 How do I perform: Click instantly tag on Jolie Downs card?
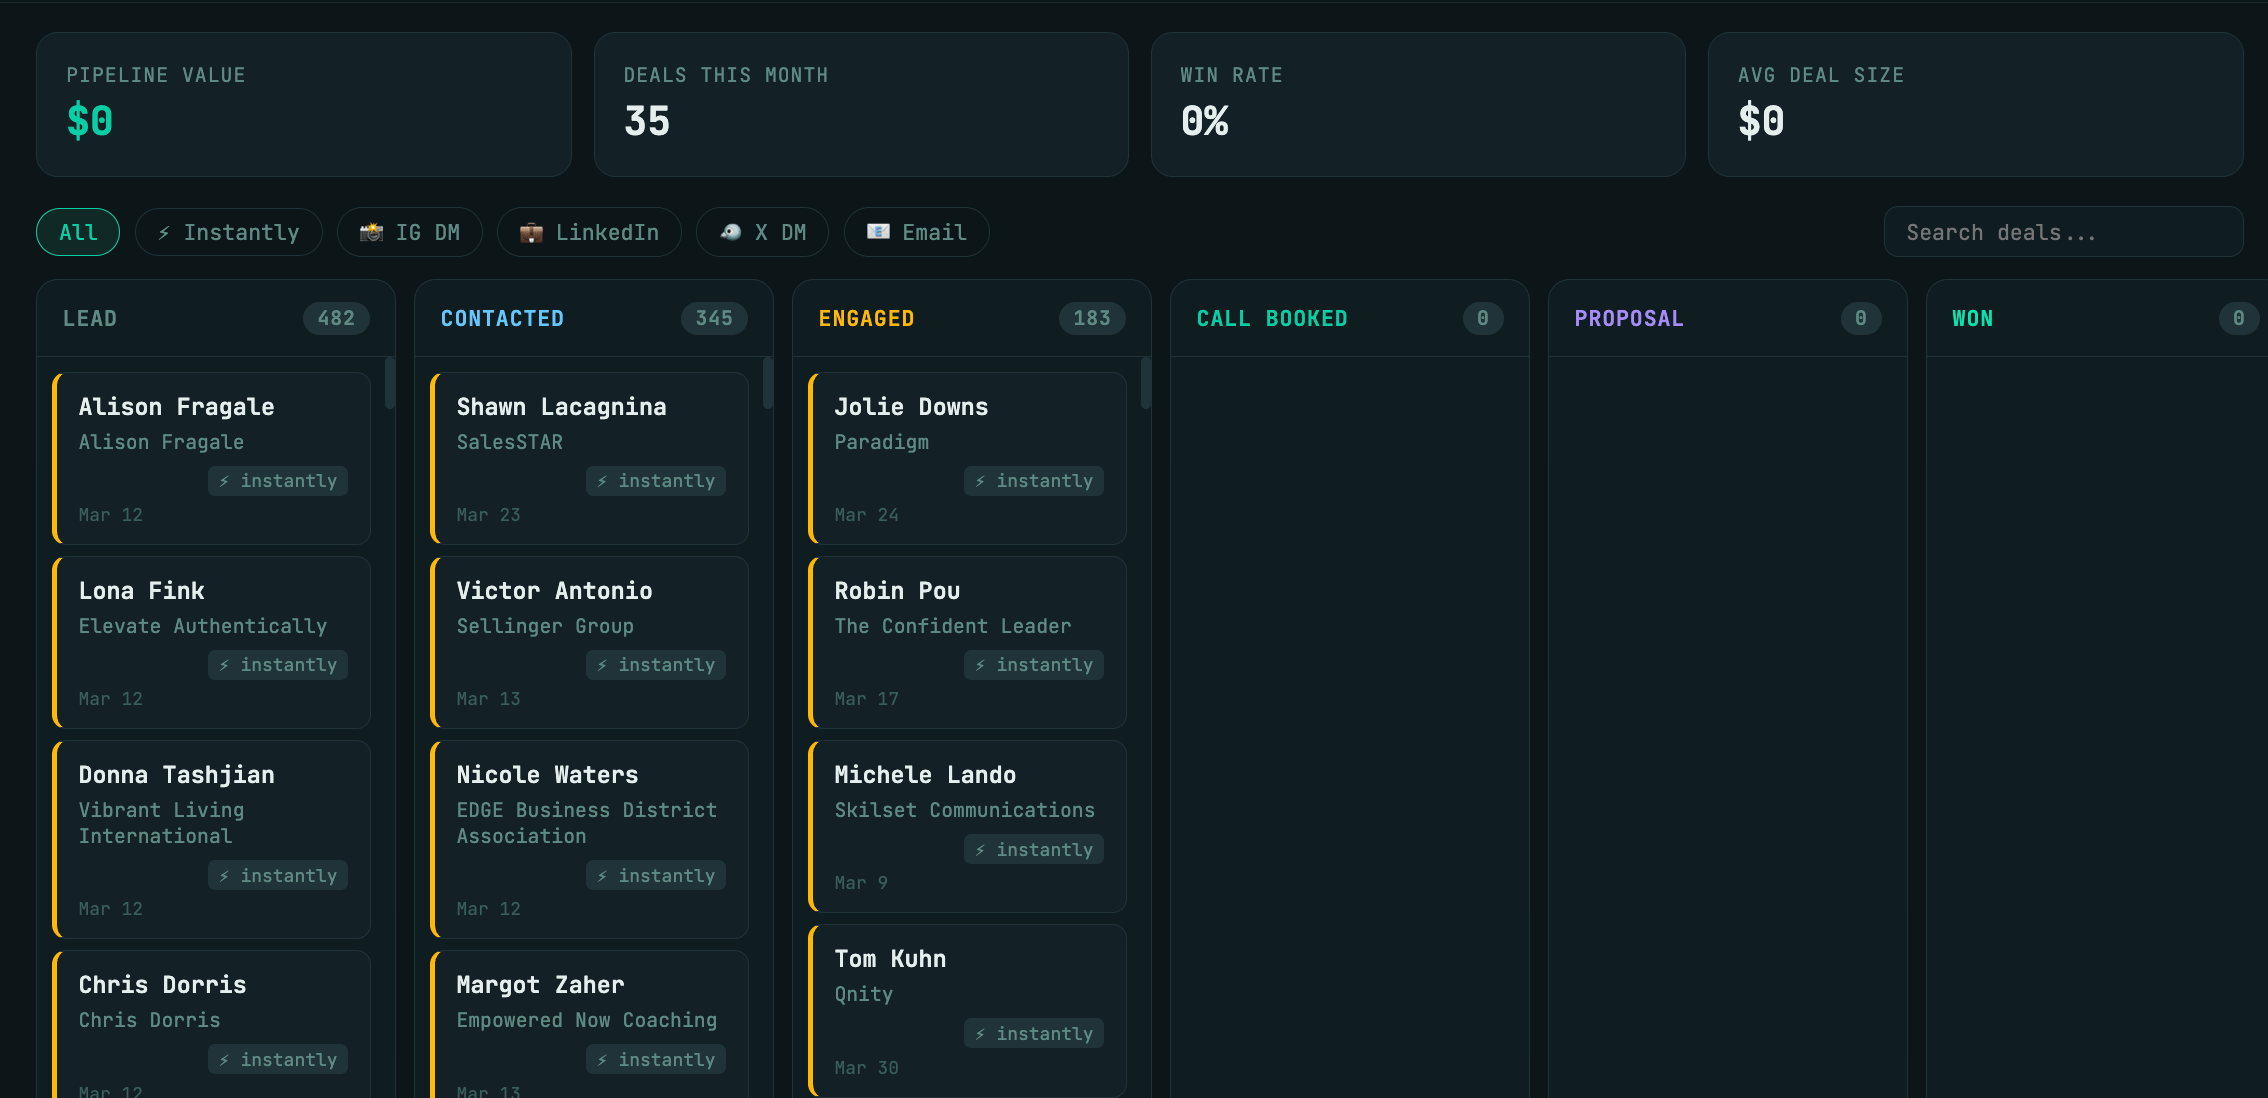point(1034,481)
